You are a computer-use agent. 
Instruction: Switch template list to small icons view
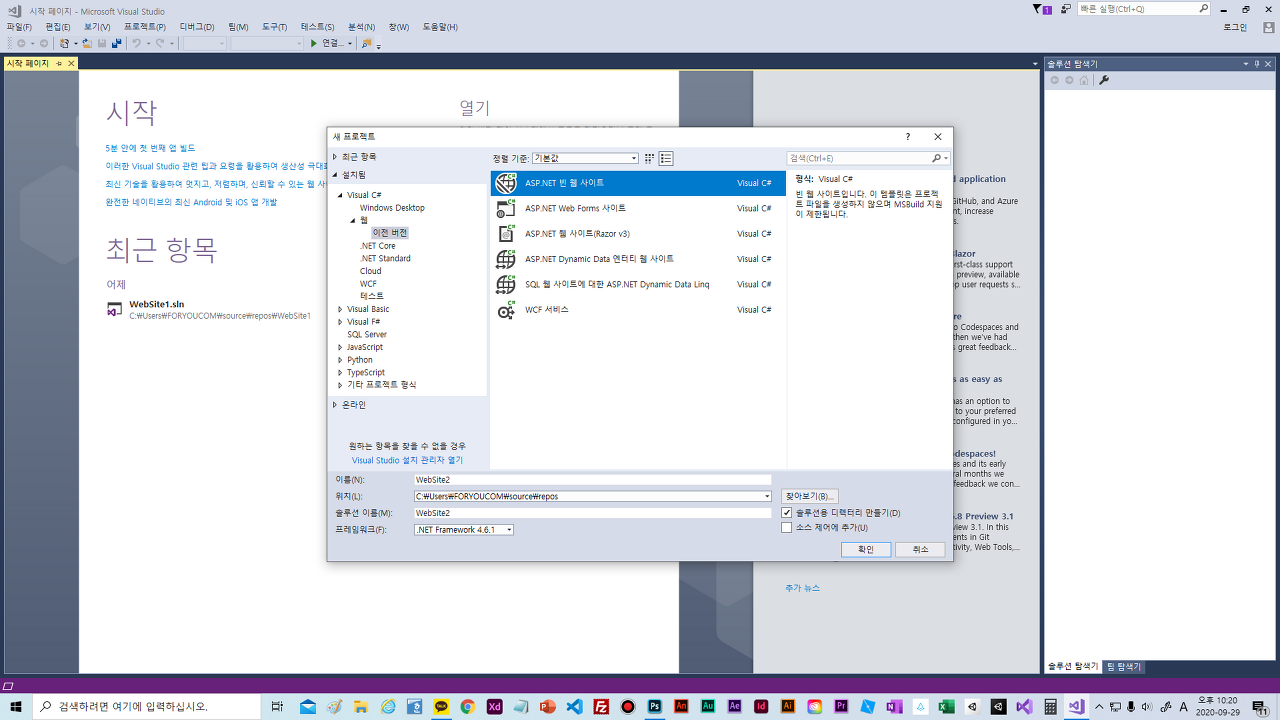coord(649,158)
